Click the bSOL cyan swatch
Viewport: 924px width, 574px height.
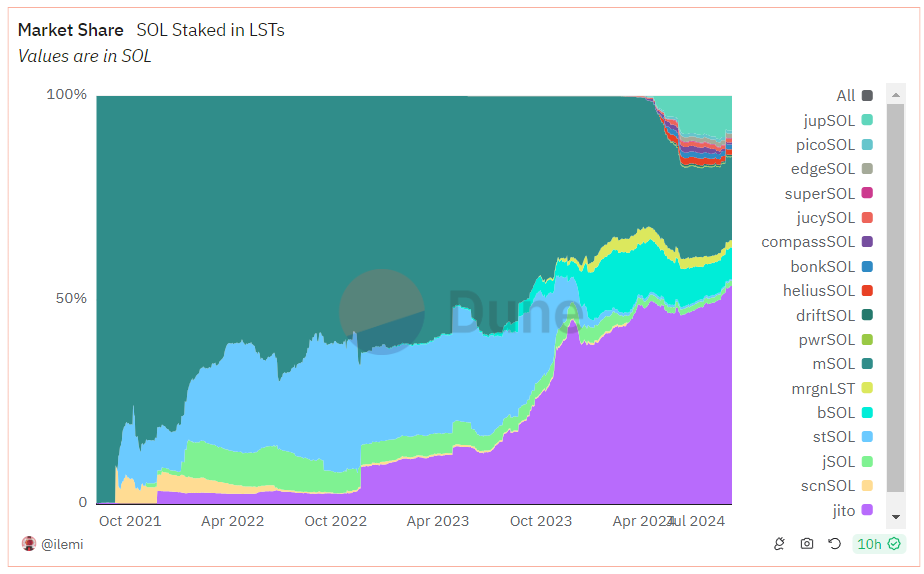coord(867,413)
